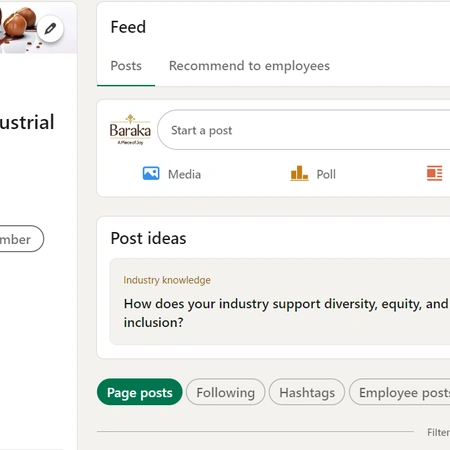Screen dimensions: 450x450
Task: Click the Poll label button
Action: pyautogui.click(x=326, y=174)
